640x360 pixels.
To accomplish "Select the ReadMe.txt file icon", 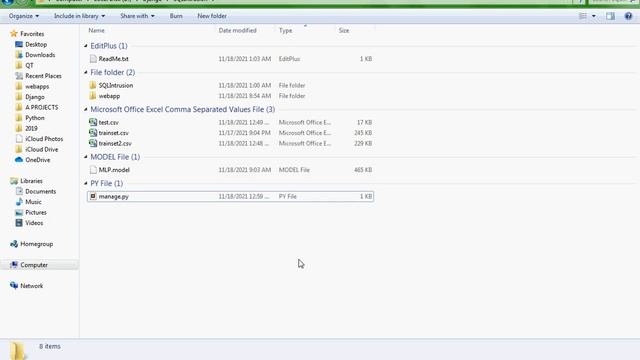I will (93, 59).
